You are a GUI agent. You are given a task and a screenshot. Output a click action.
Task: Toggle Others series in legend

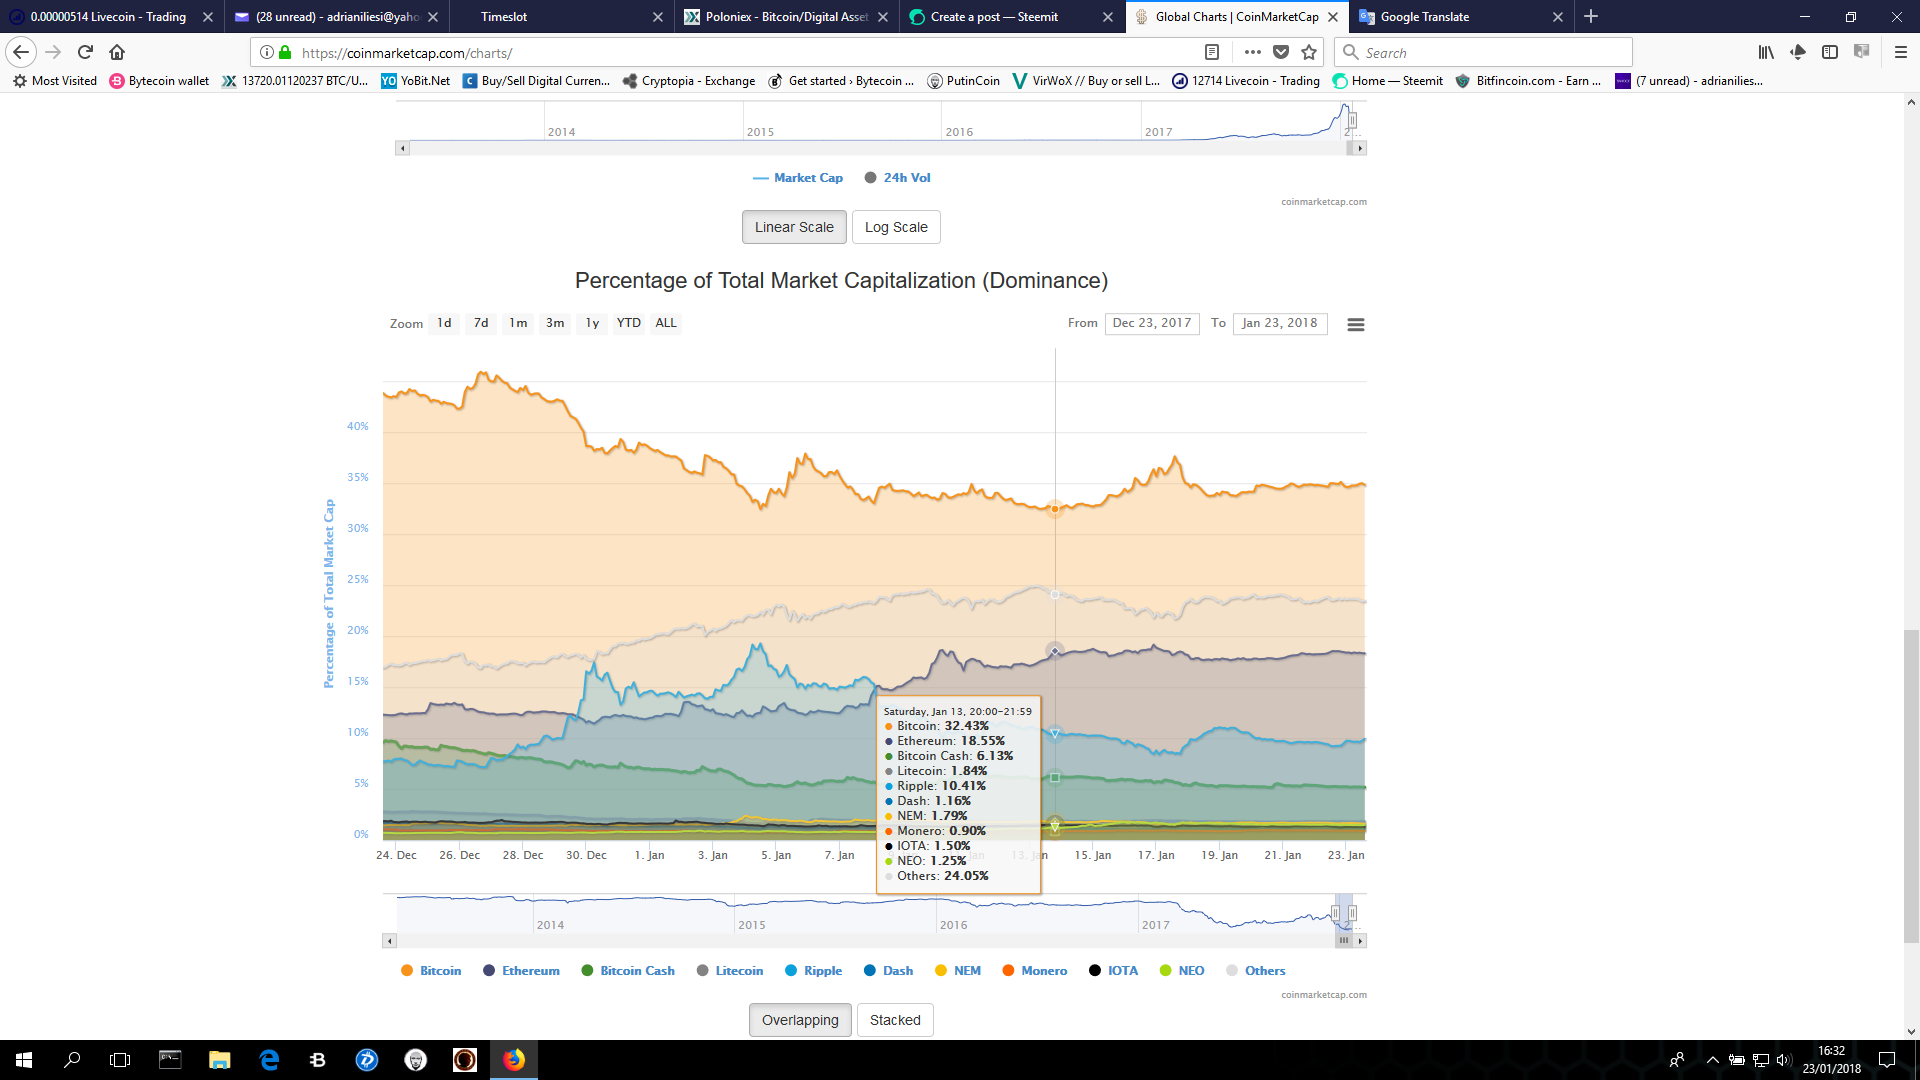click(x=1256, y=971)
